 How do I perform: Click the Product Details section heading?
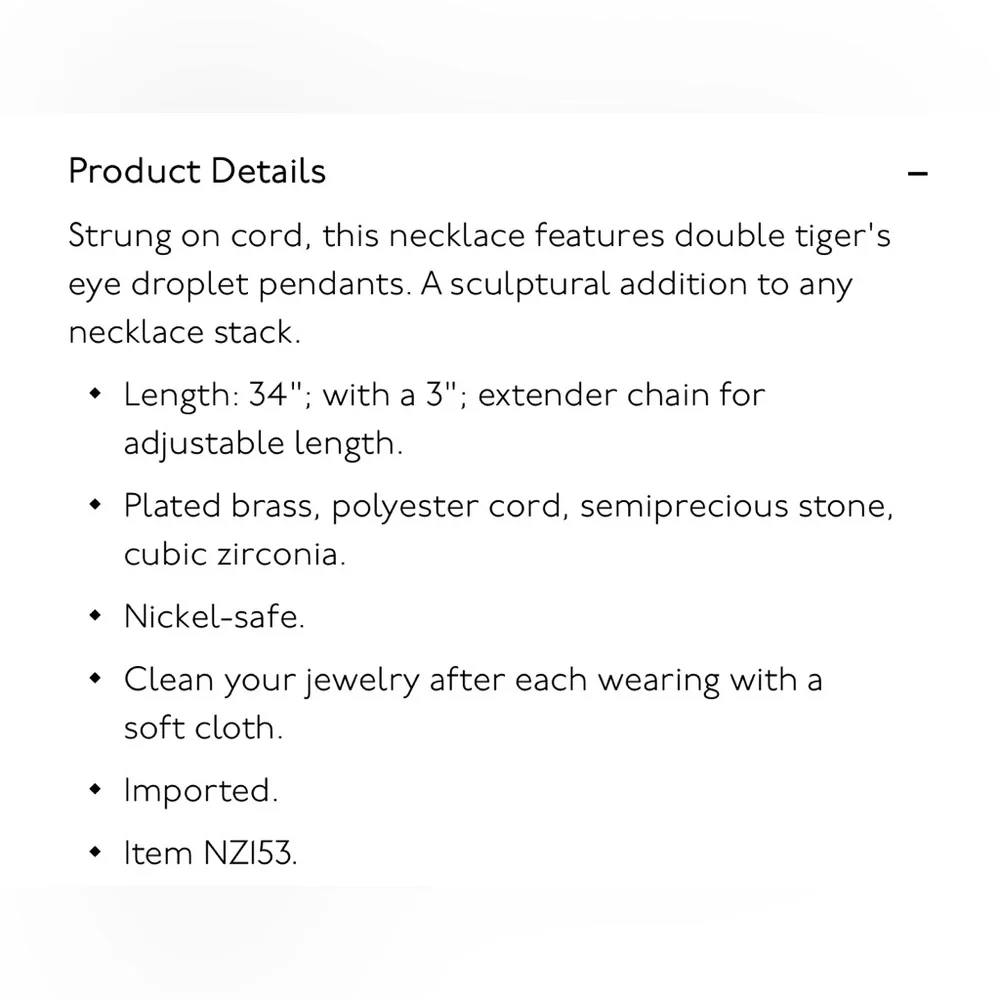(x=197, y=172)
